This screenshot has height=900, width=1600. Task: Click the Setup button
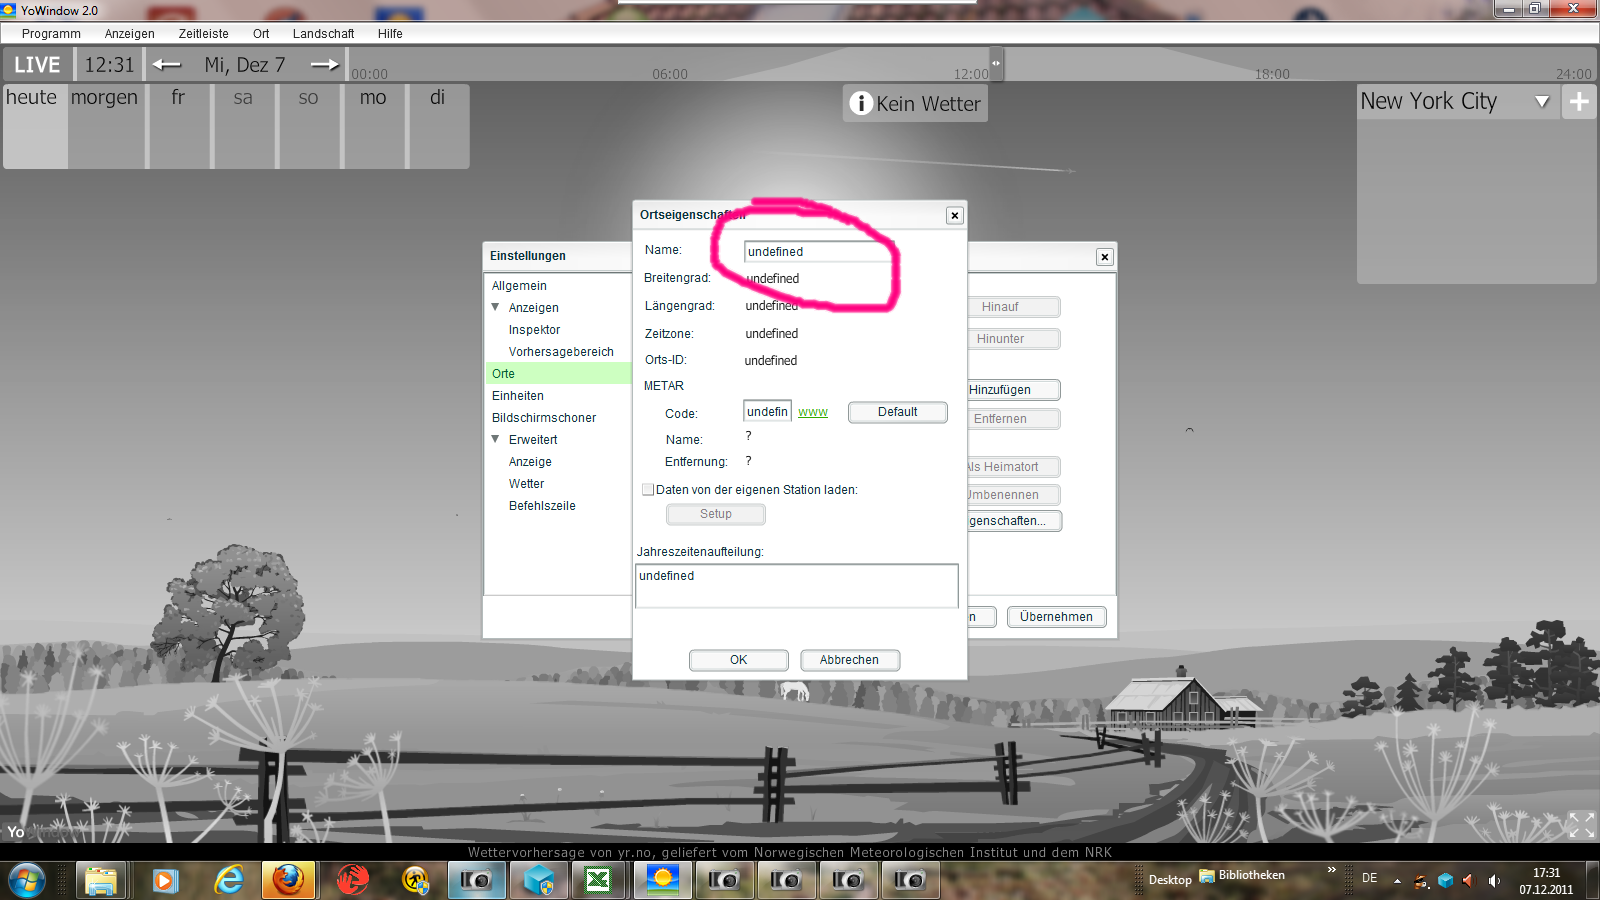tap(715, 514)
